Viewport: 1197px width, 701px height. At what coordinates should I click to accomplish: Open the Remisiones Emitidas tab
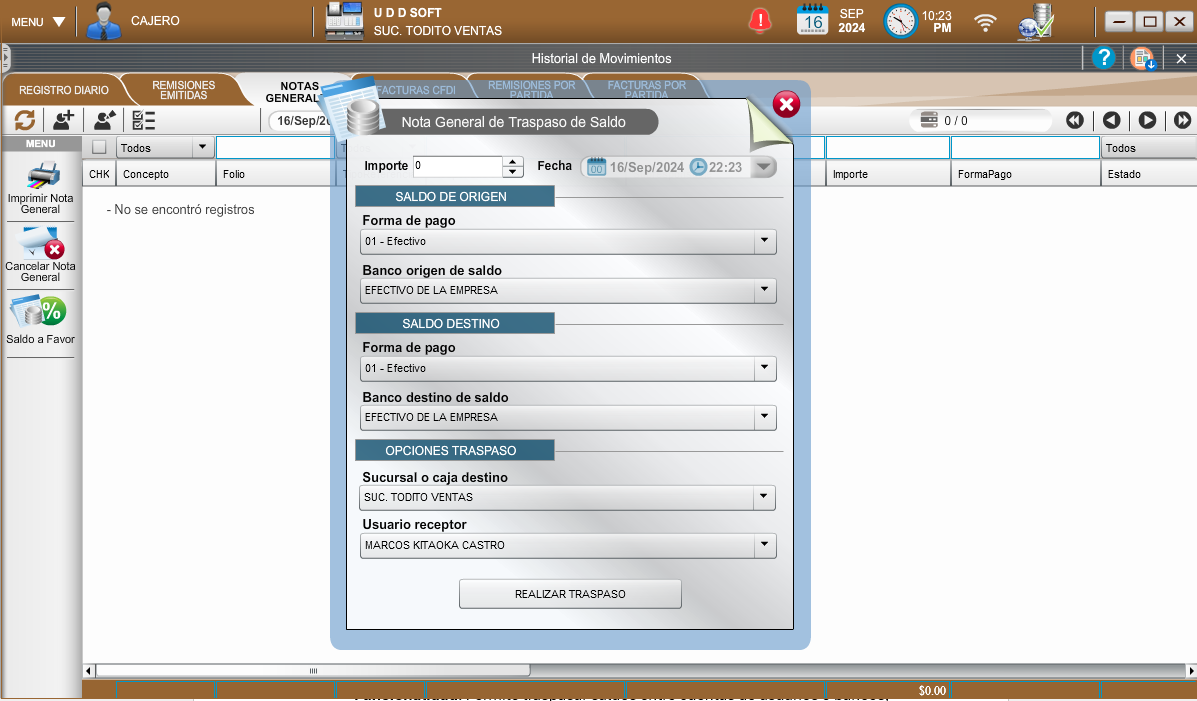(183, 90)
